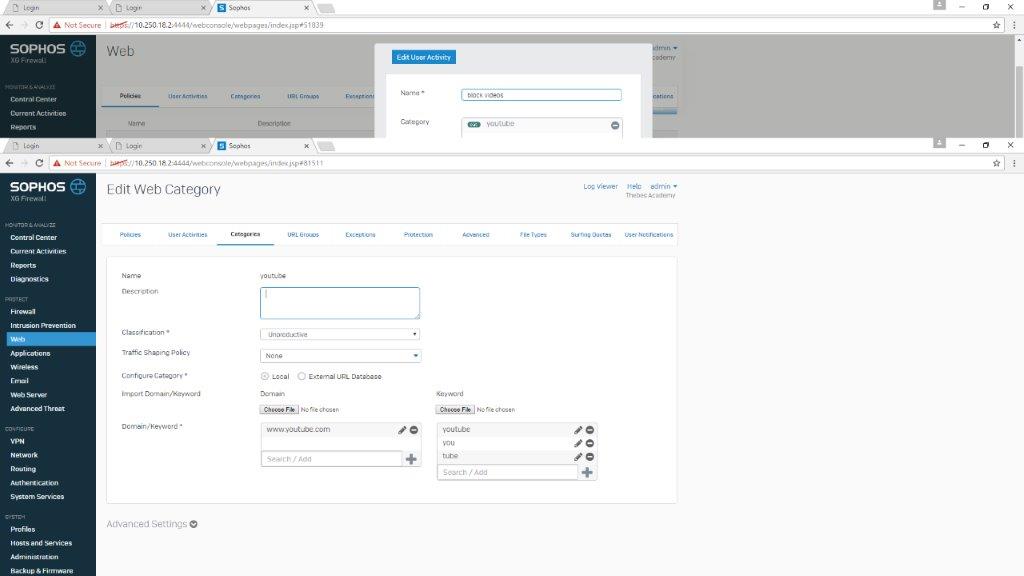Open admin menu in upper window
This screenshot has height=576, width=1024.
click(x=665, y=48)
